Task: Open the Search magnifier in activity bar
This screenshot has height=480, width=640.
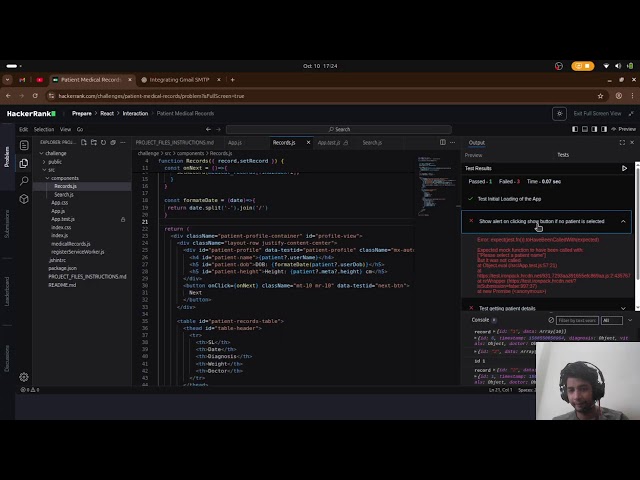Action: [24, 181]
